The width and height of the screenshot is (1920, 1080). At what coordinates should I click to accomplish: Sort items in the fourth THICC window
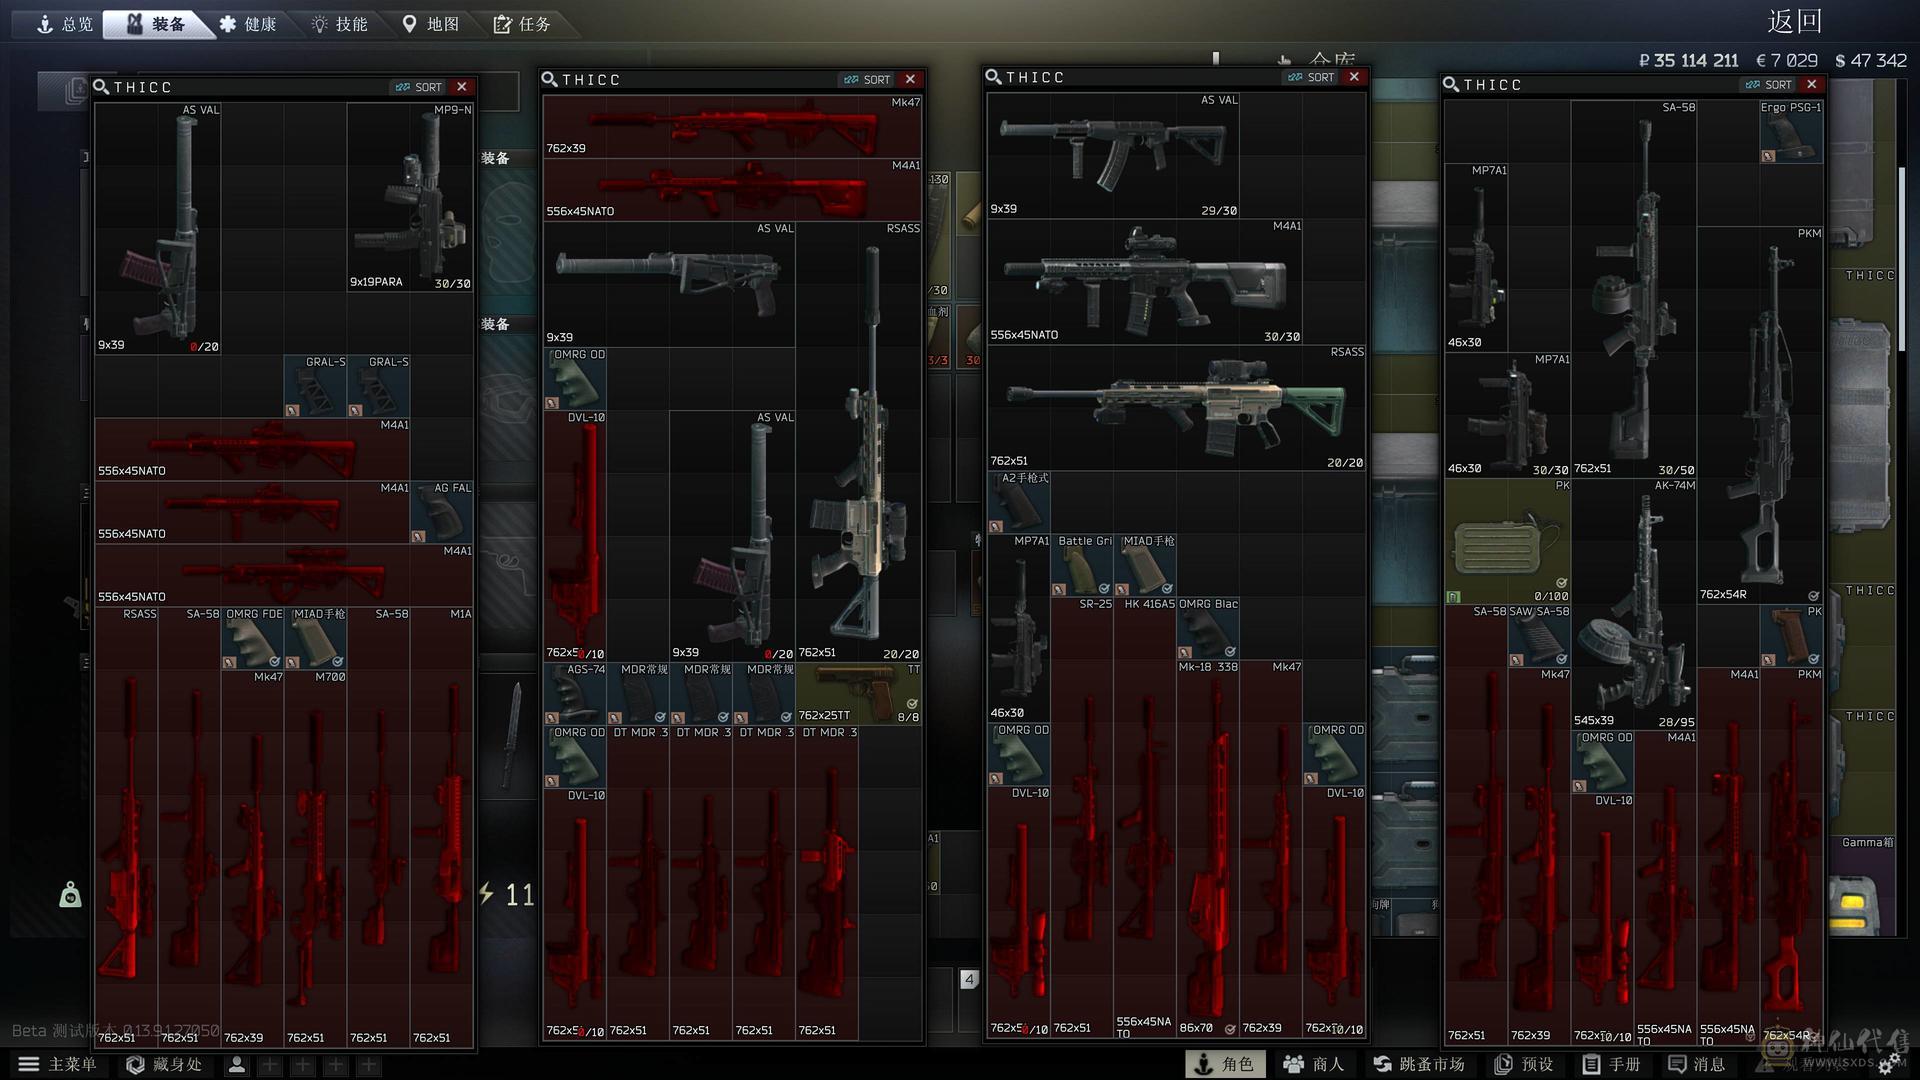pyautogui.click(x=1768, y=85)
